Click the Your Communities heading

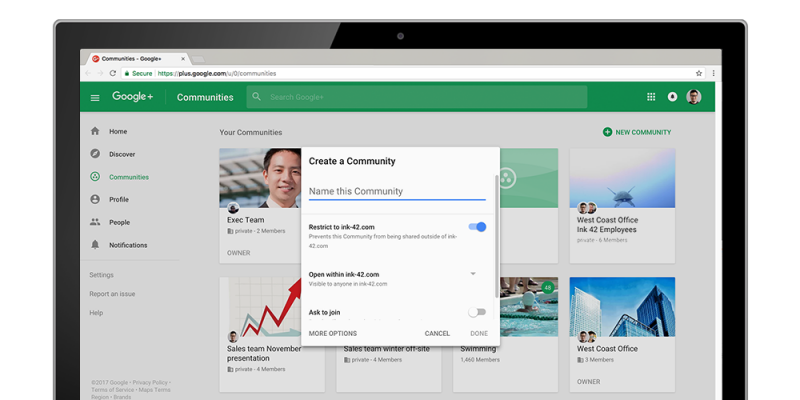(x=251, y=133)
